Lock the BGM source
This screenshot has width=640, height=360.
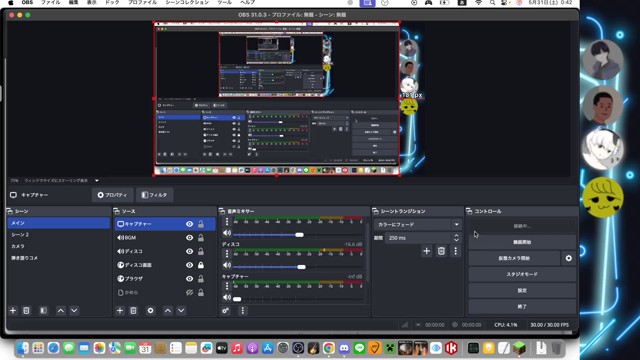click(201, 238)
